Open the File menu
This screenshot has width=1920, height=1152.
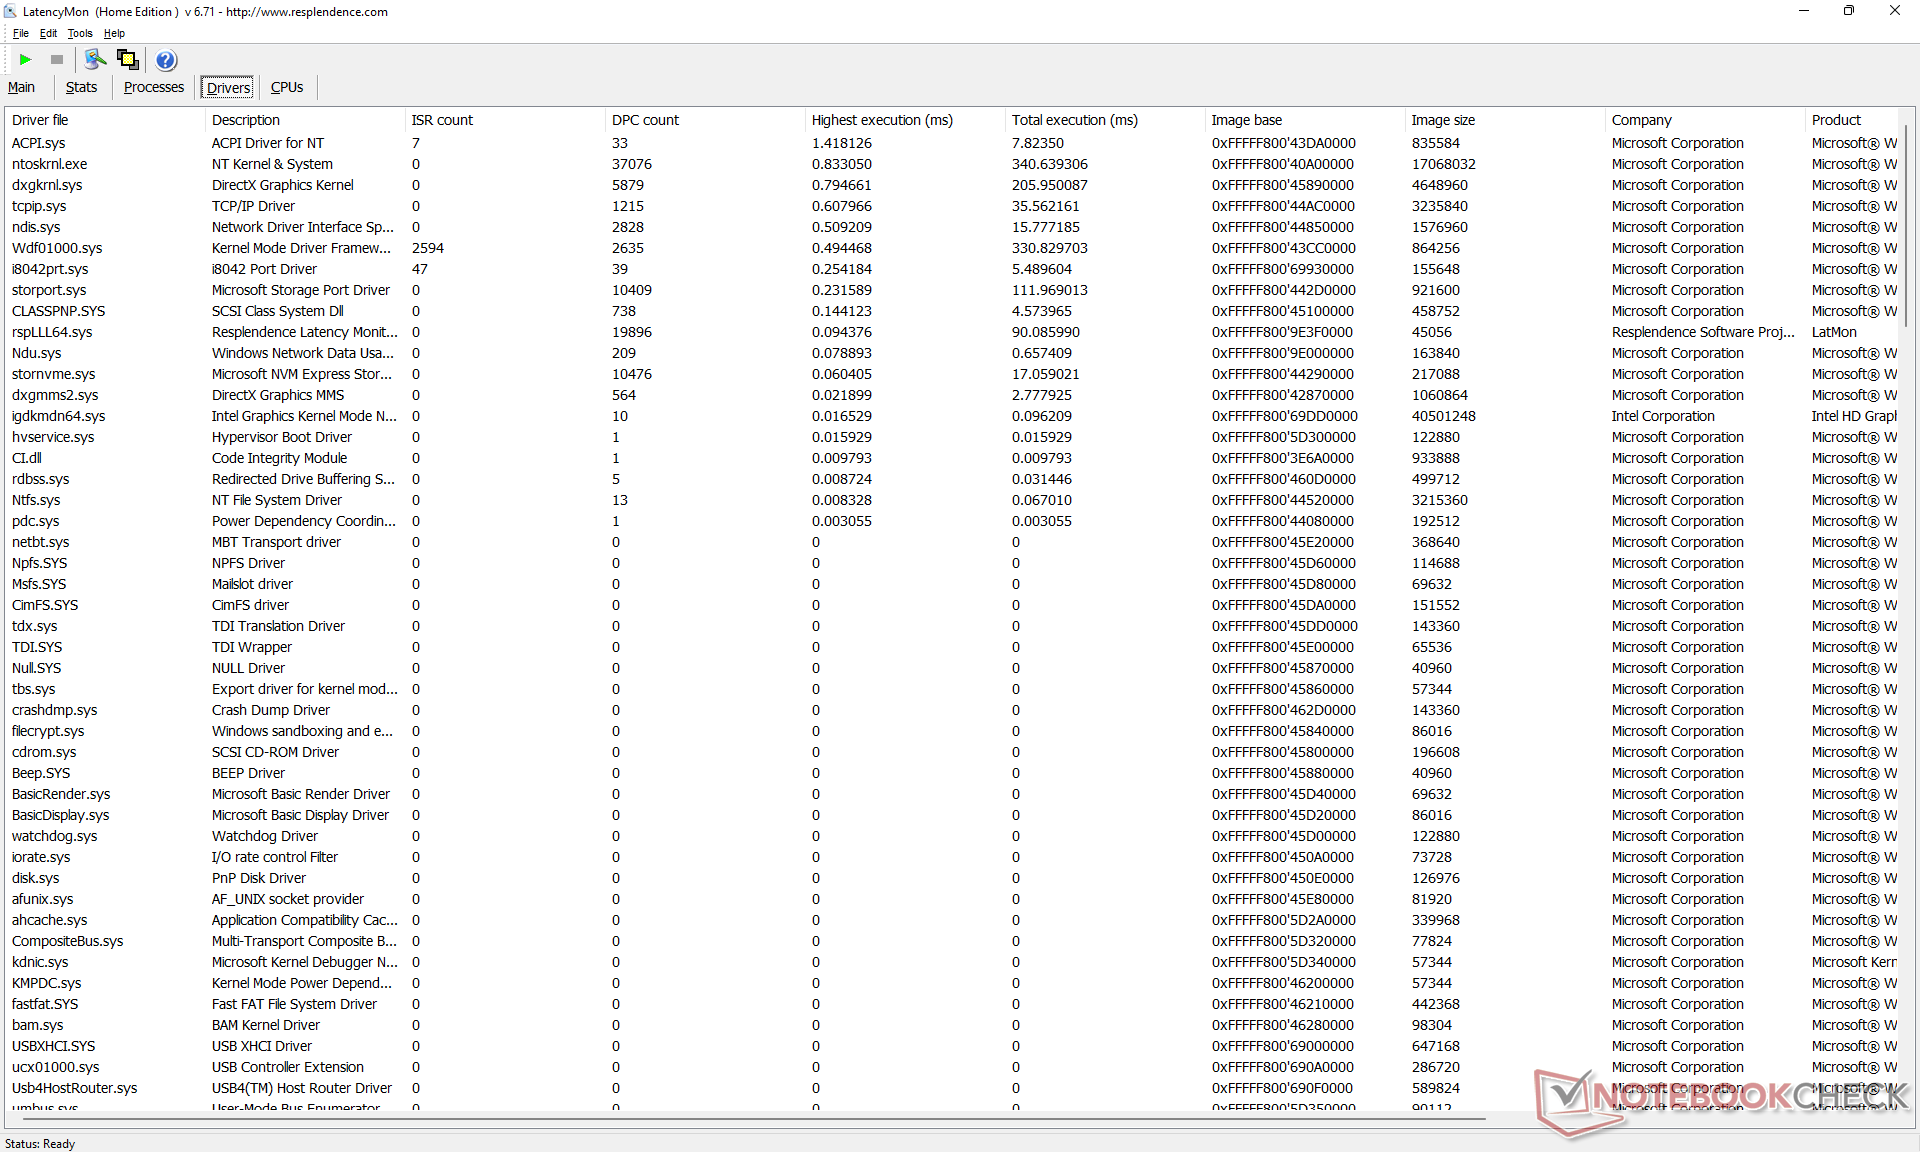20,33
